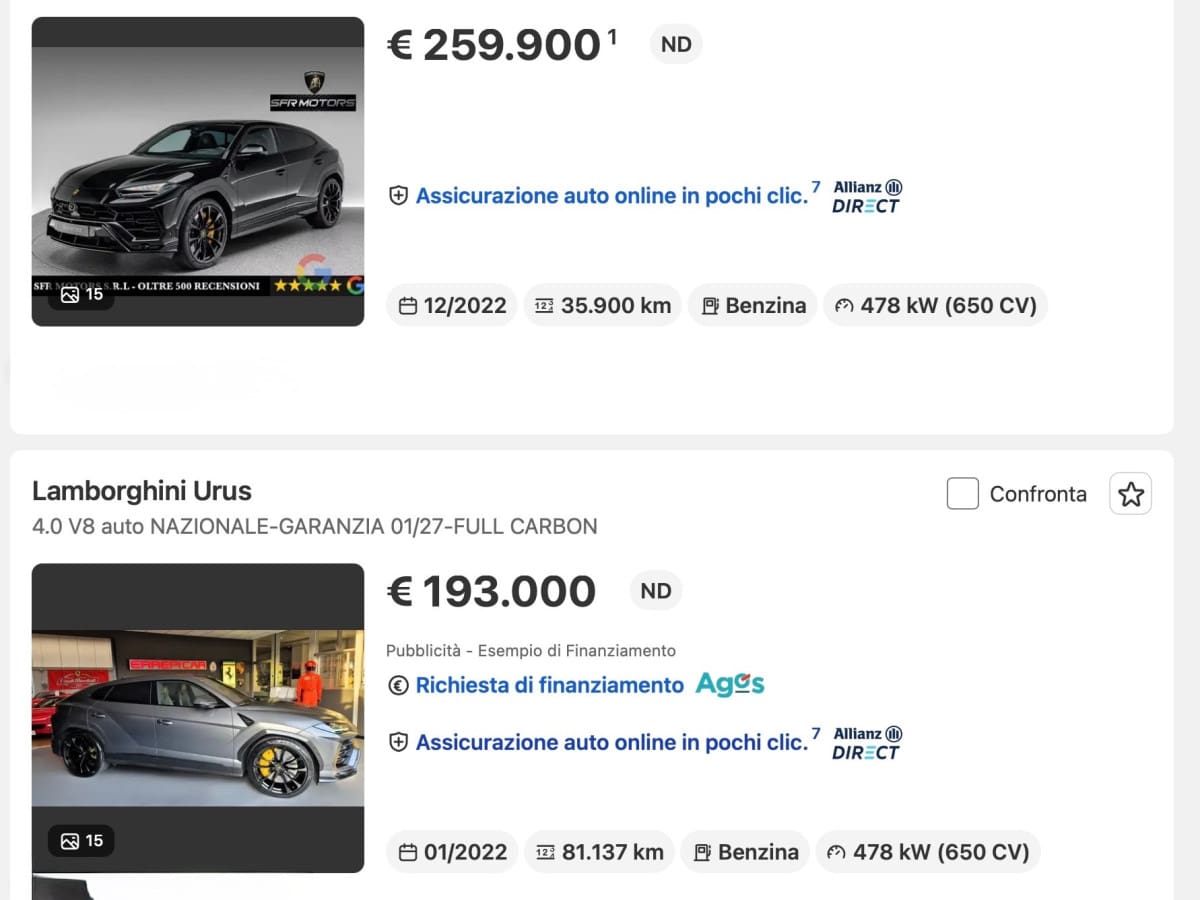Open Richiesta di finanziamento link

click(549, 685)
